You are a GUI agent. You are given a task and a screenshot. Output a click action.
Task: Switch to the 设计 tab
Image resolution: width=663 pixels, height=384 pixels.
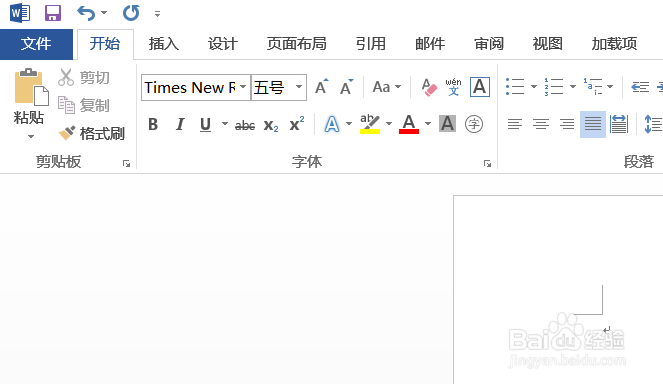pyautogui.click(x=223, y=44)
